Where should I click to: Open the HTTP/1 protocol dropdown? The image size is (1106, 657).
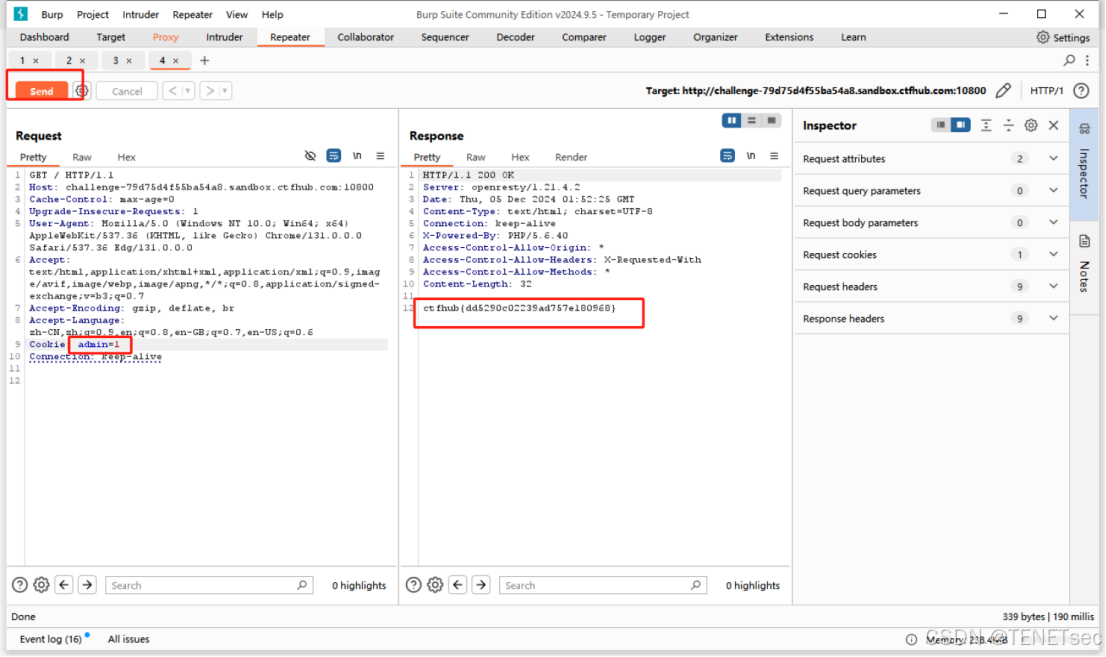[1048, 90]
